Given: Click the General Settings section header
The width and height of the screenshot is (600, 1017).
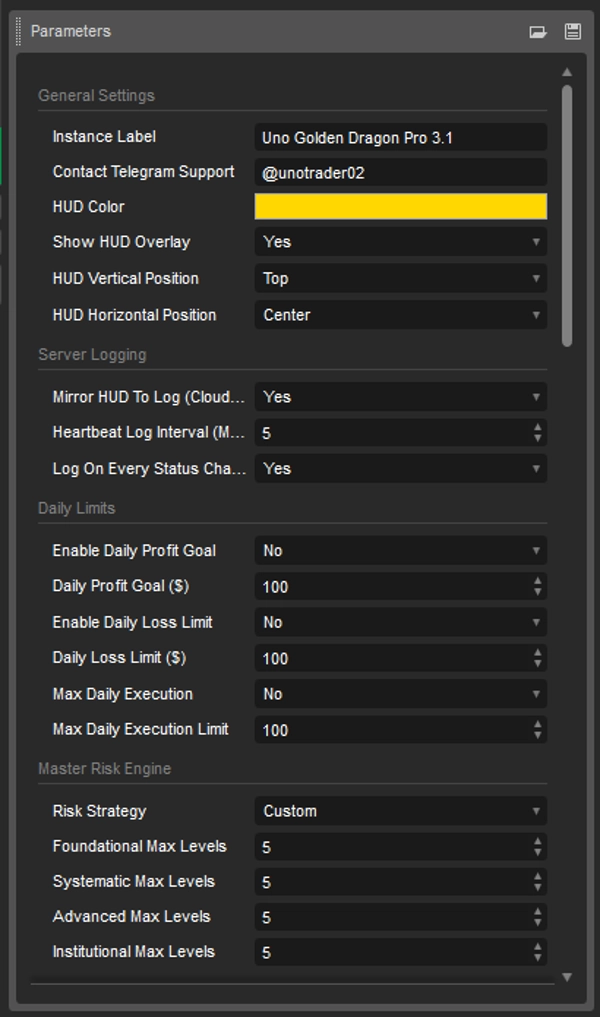Looking at the screenshot, I should (x=97, y=95).
